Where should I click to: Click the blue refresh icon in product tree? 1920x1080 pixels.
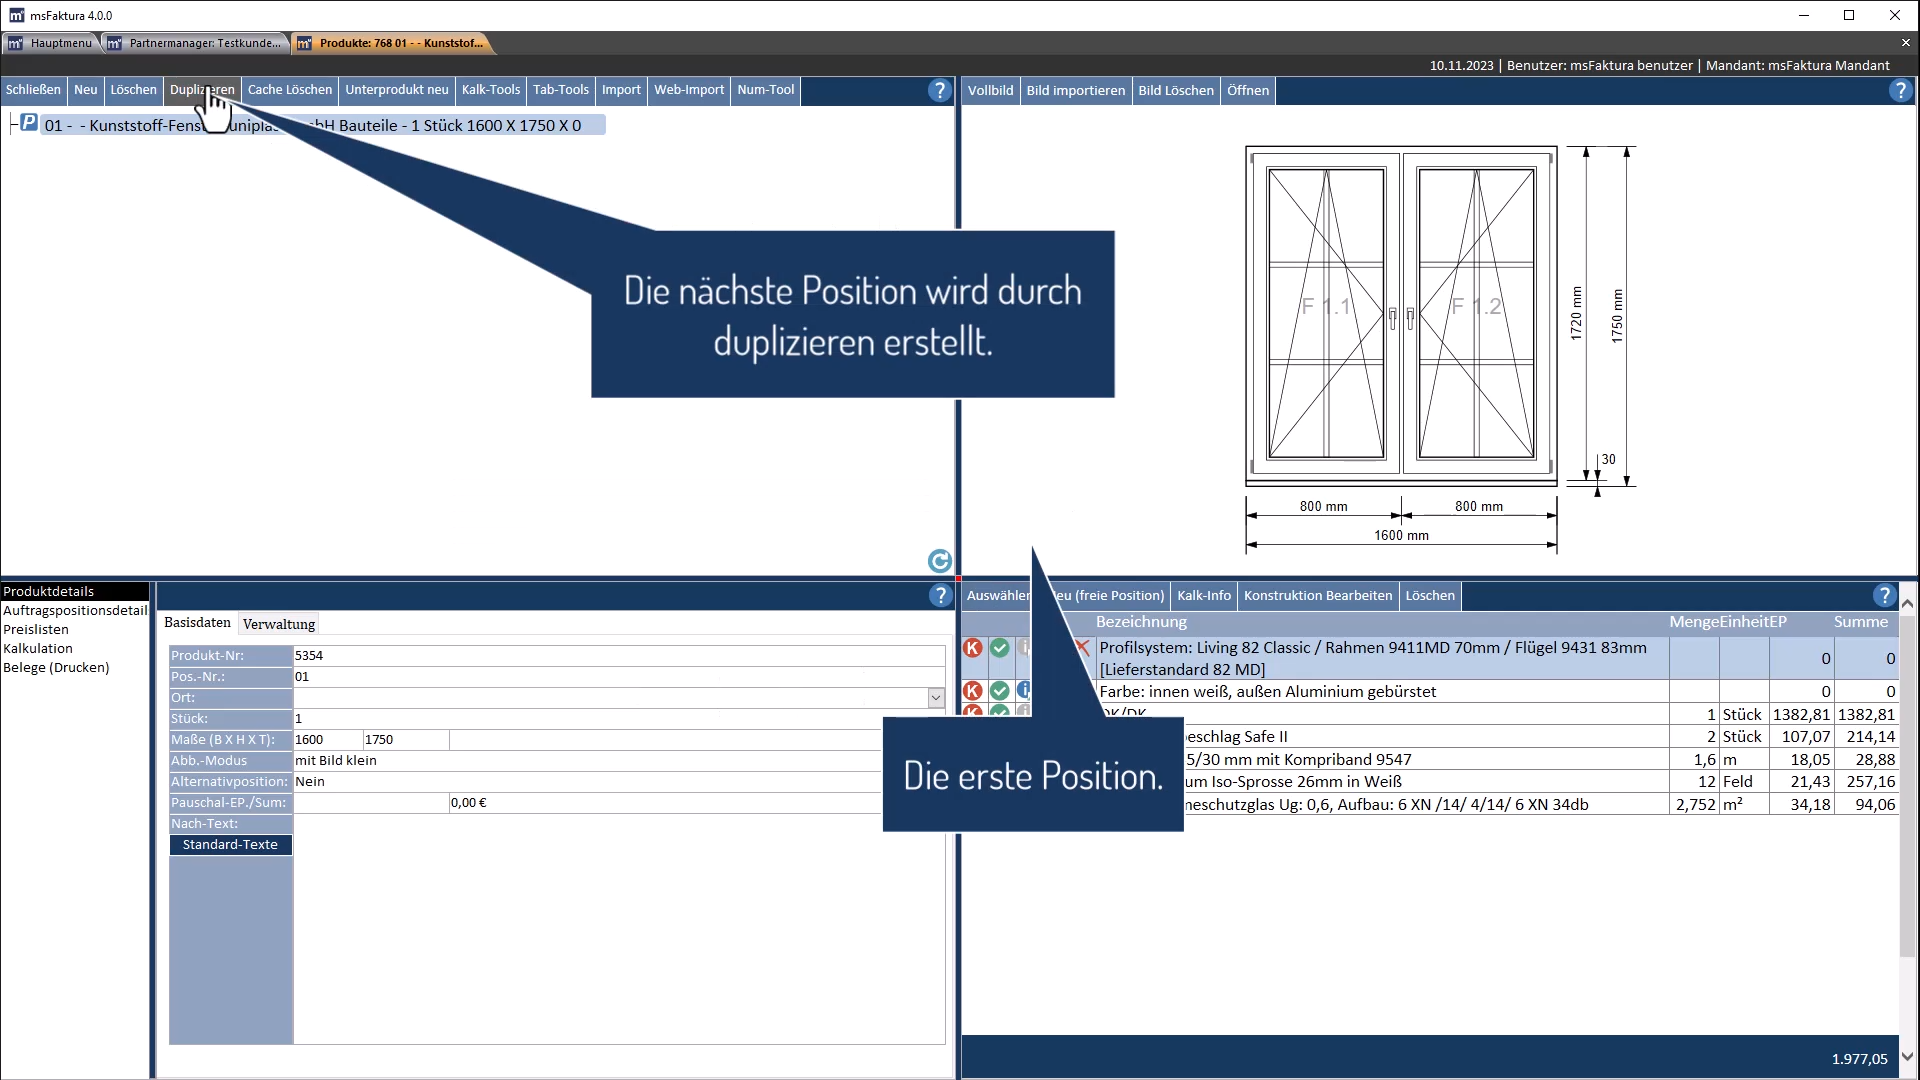click(939, 561)
